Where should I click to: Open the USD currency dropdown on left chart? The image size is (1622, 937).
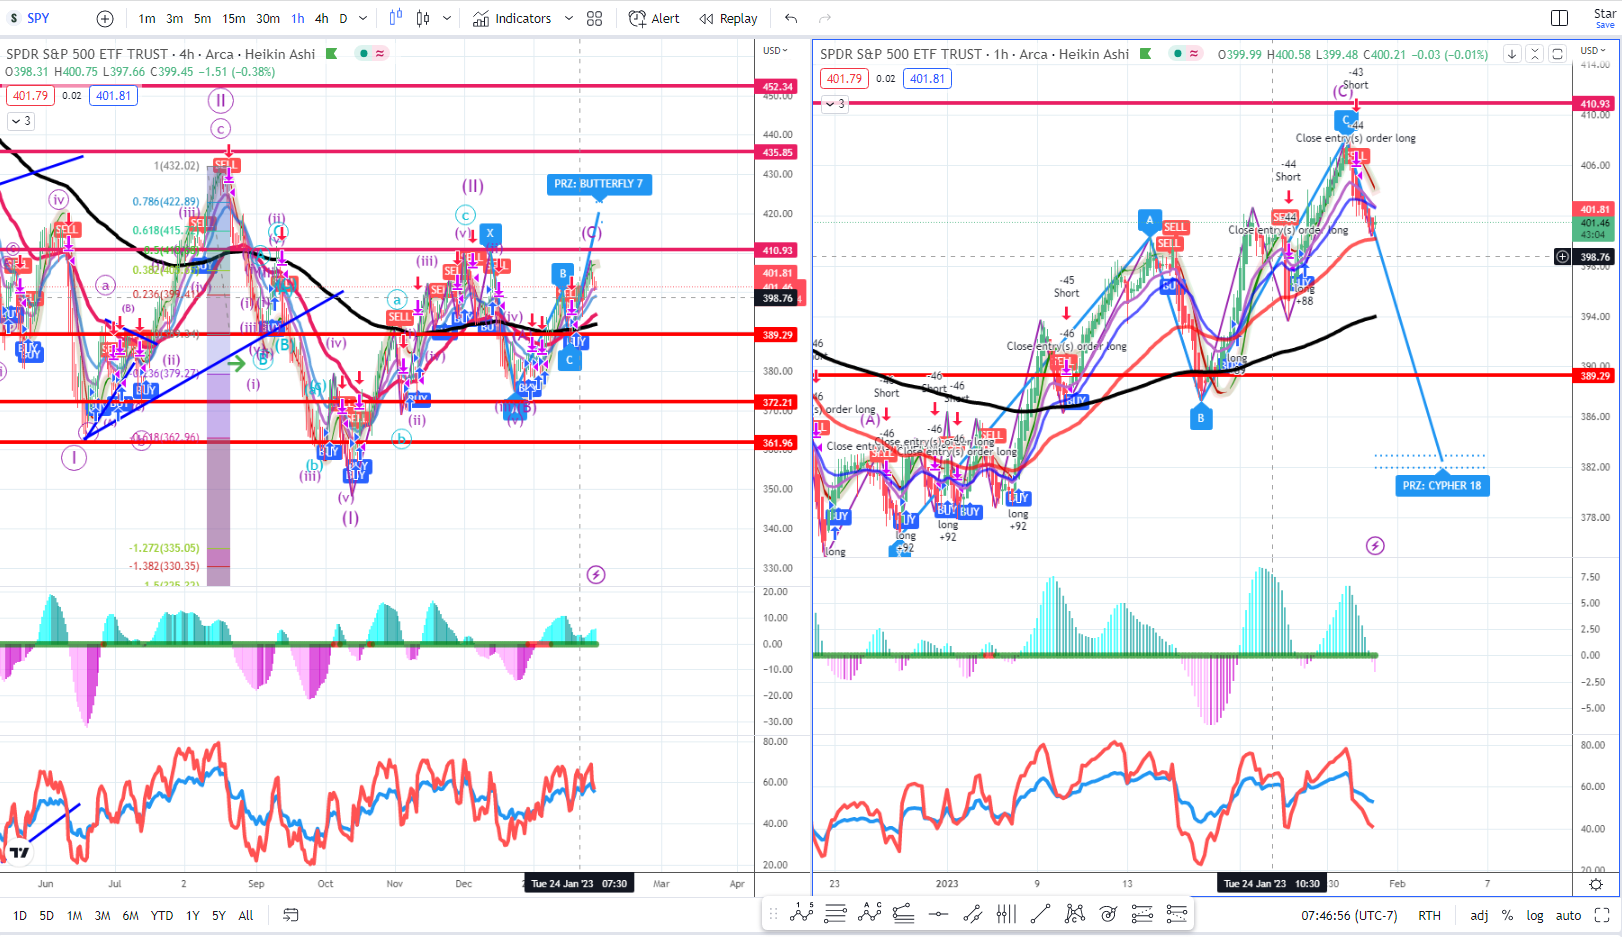click(775, 50)
